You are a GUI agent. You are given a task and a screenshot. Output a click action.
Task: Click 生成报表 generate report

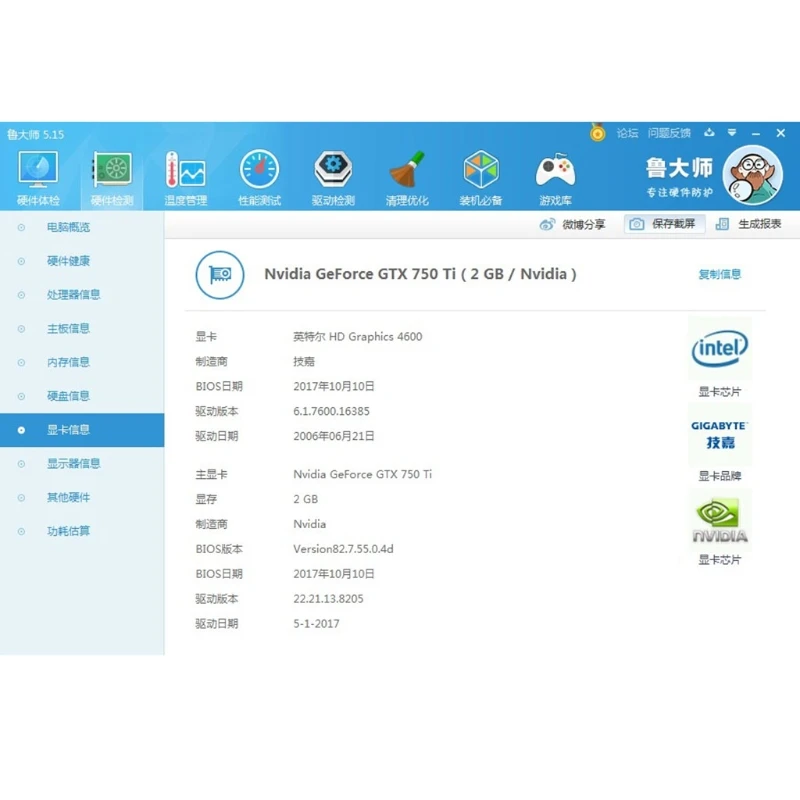[749, 223]
